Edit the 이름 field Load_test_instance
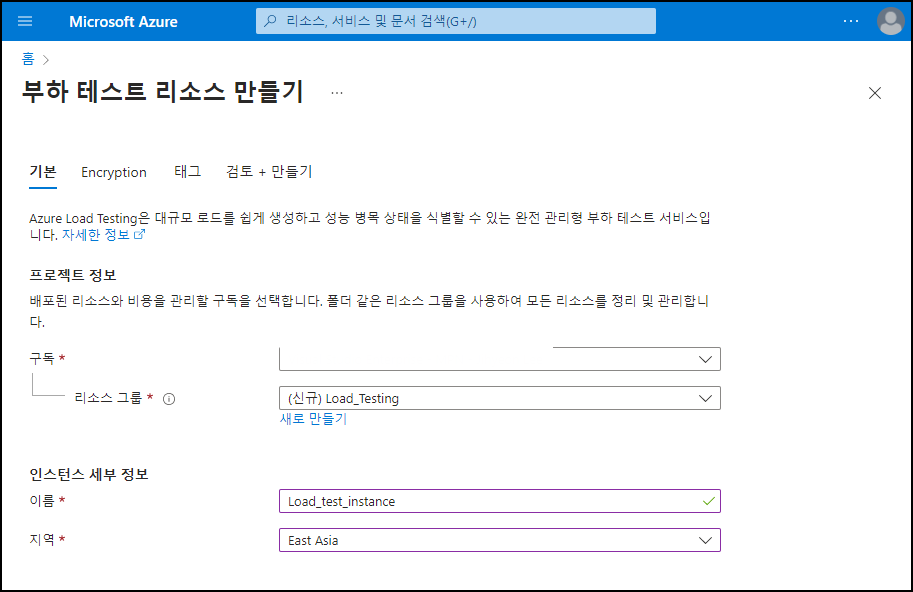The width and height of the screenshot is (913, 592). coord(500,501)
